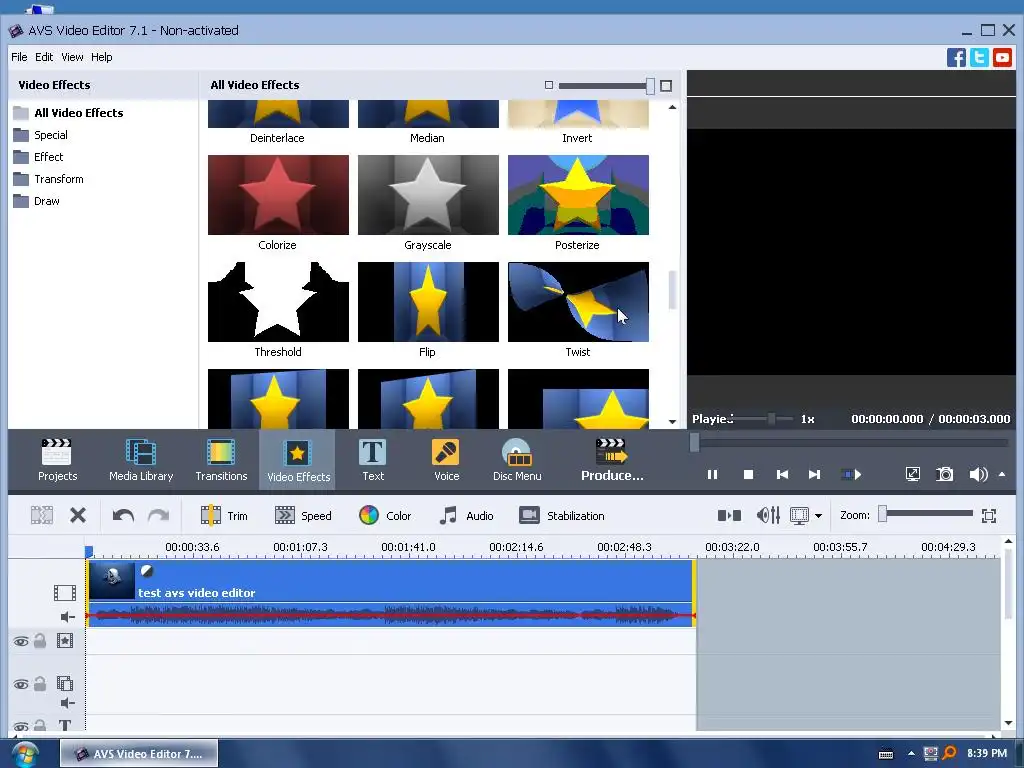Mute the main video track audio
1024x768 pixels.
[67, 616]
